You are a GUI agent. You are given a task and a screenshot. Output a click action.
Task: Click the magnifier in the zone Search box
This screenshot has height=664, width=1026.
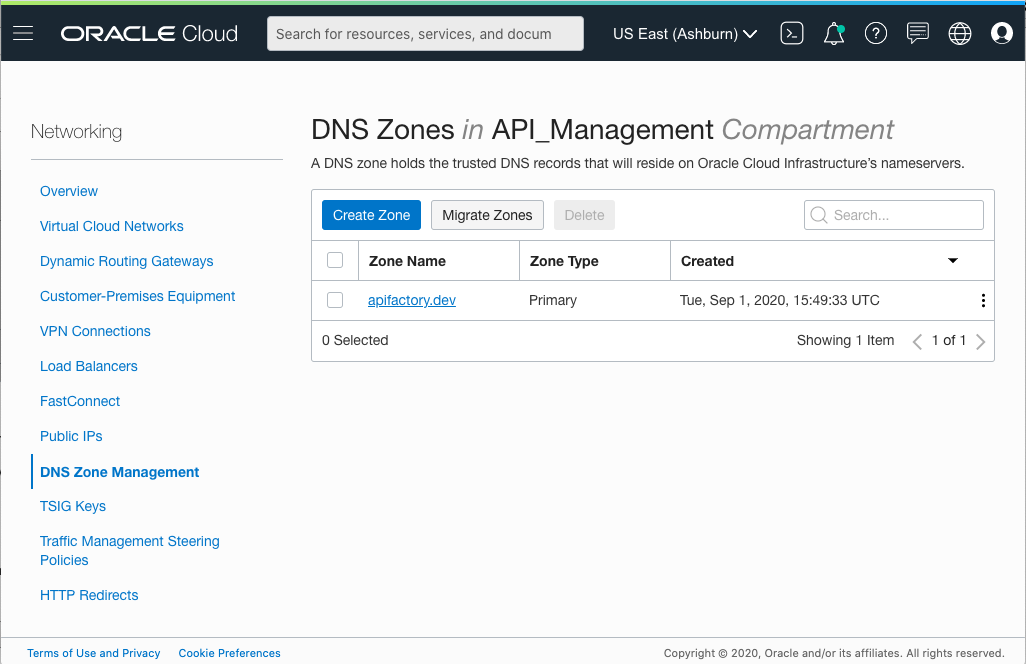[x=818, y=215]
